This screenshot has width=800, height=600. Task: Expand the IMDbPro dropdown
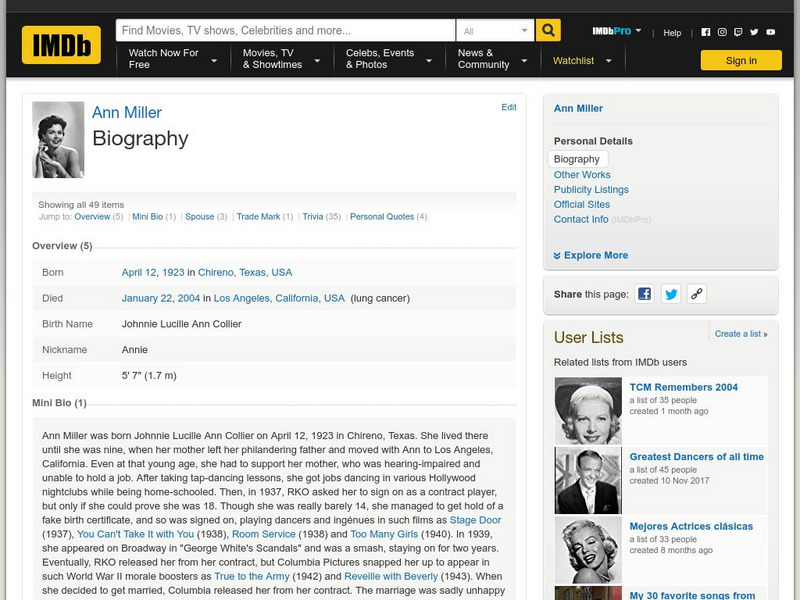(616, 31)
